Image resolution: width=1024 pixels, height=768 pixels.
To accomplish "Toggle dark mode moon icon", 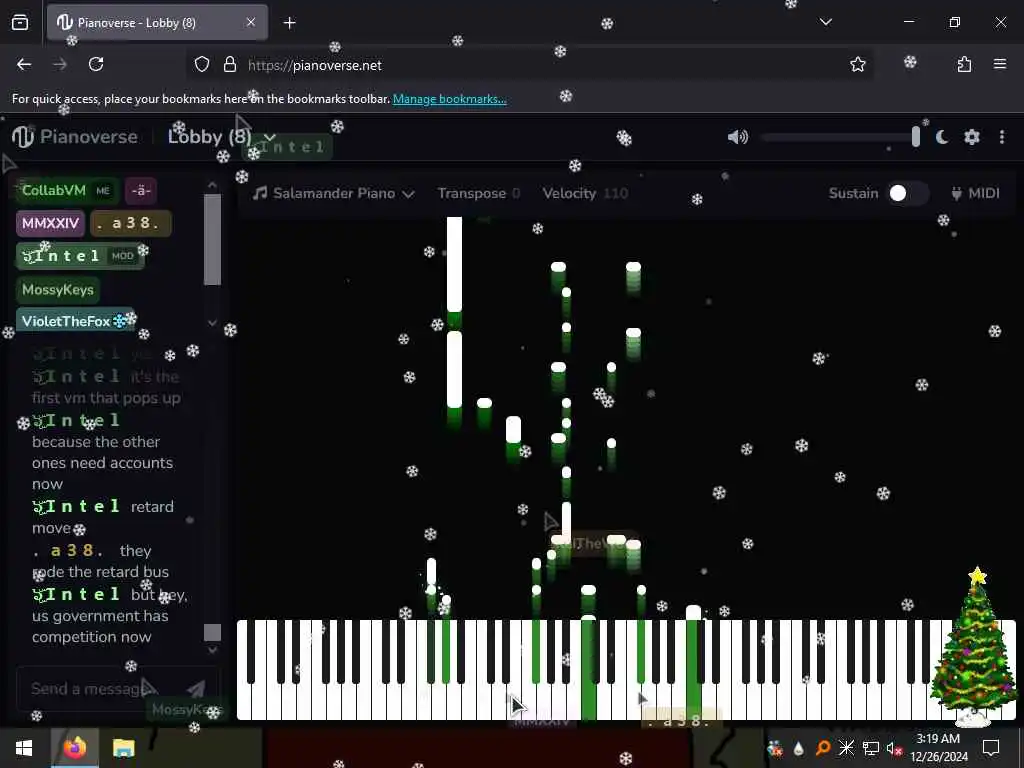I will [x=942, y=136].
